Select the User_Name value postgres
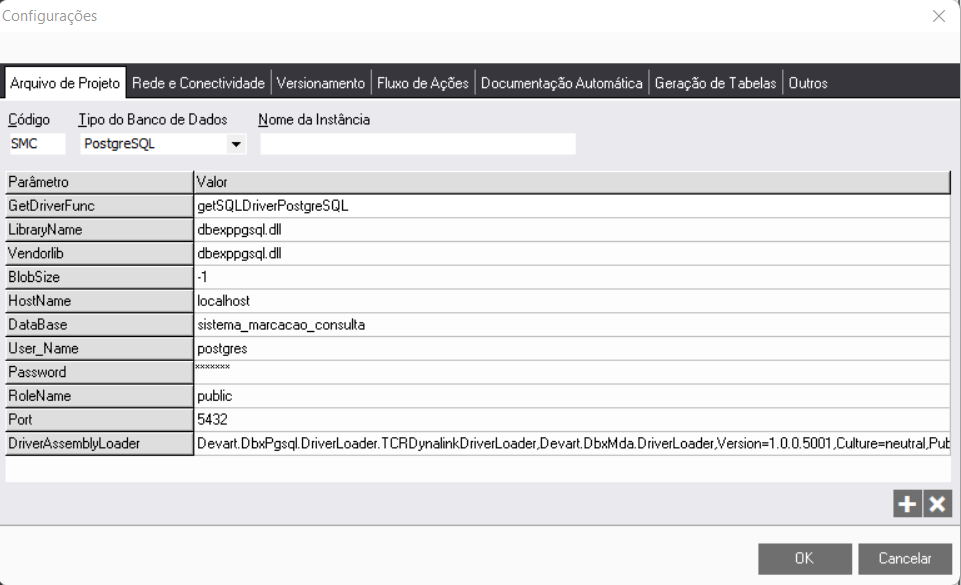The width and height of the screenshot is (961, 585). [570, 348]
